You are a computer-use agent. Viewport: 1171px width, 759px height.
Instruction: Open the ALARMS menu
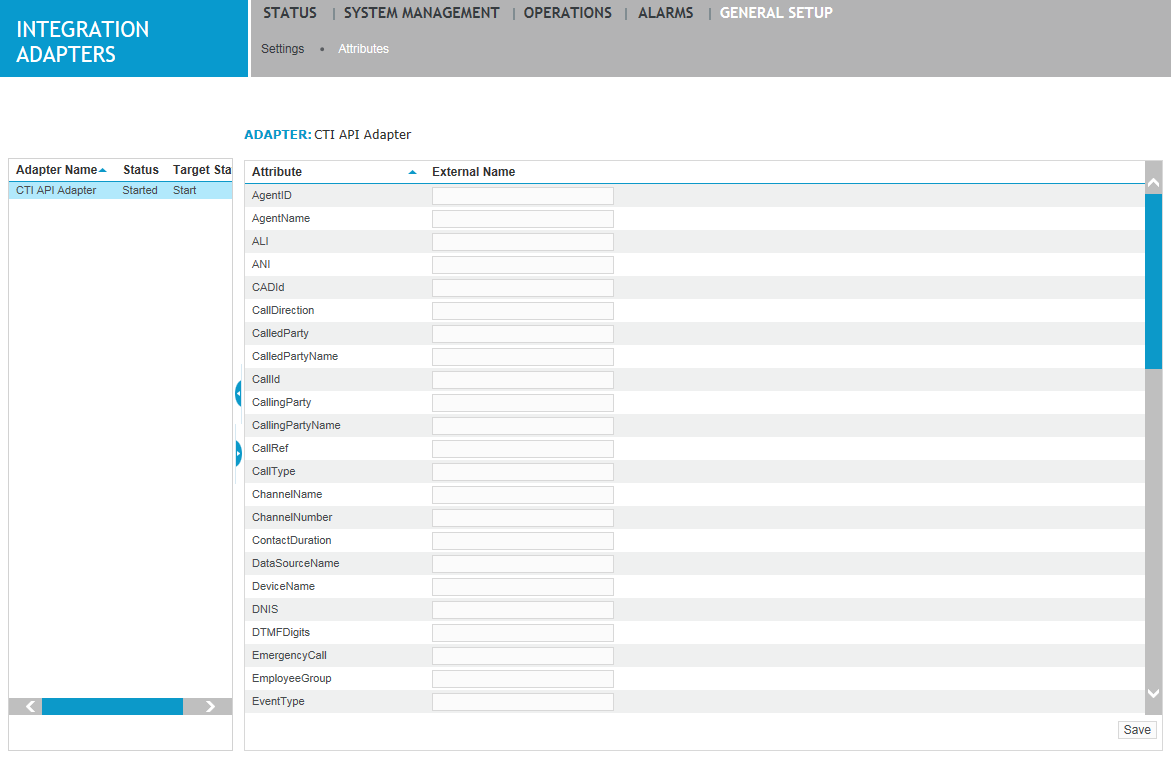(664, 13)
